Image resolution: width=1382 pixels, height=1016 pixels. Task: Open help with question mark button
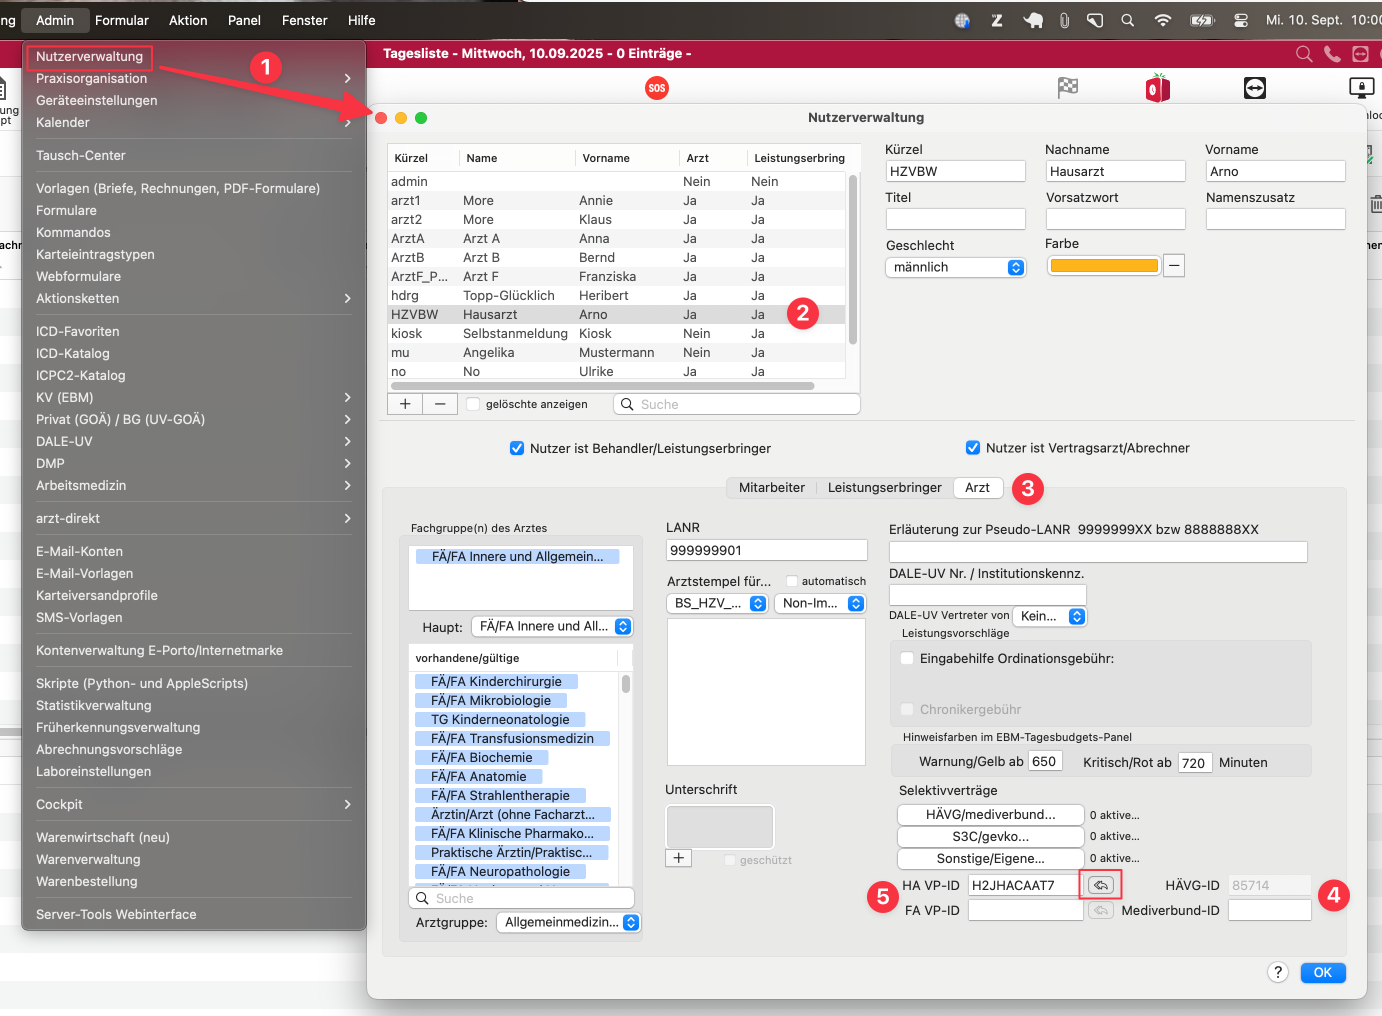[1277, 972]
